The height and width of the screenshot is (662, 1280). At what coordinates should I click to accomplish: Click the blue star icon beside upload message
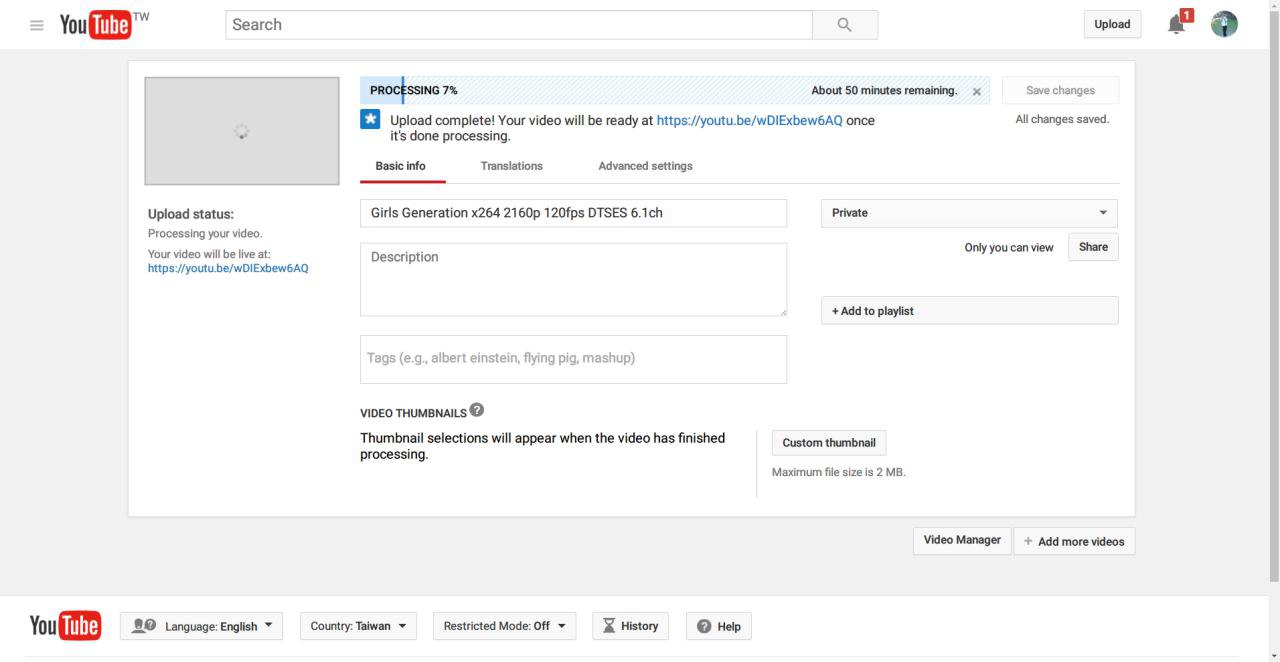pyautogui.click(x=370, y=120)
